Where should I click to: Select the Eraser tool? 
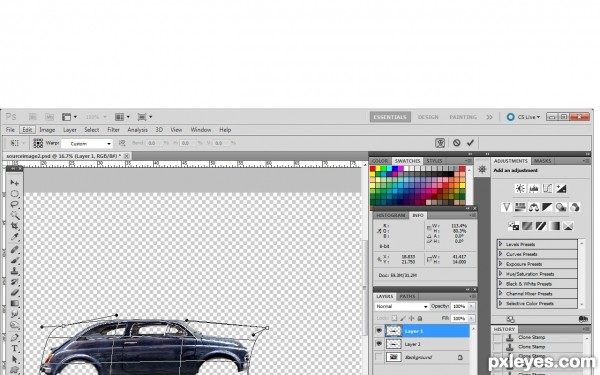pos(15,293)
